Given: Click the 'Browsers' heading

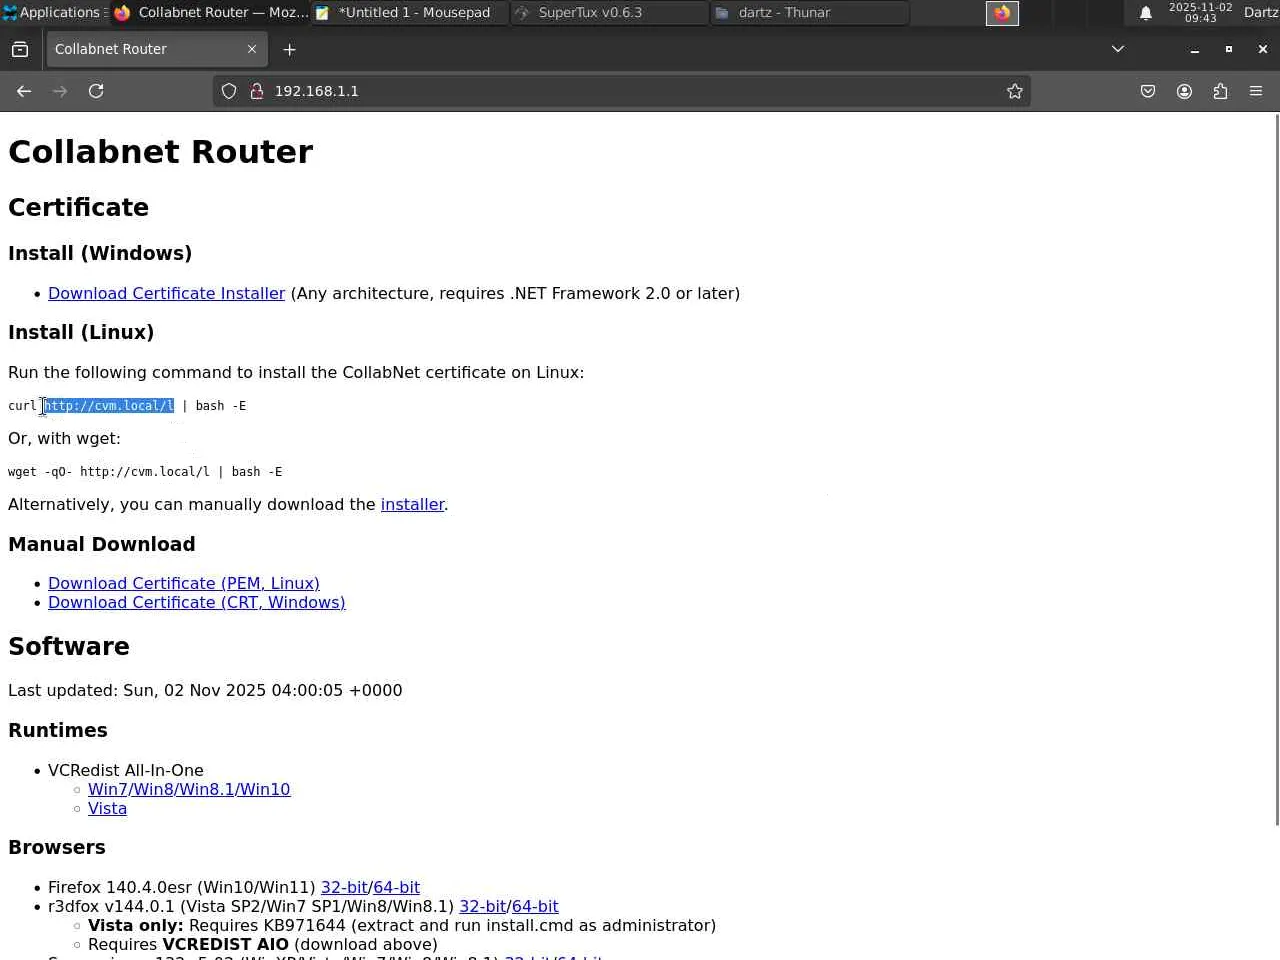Looking at the screenshot, I should click(57, 847).
